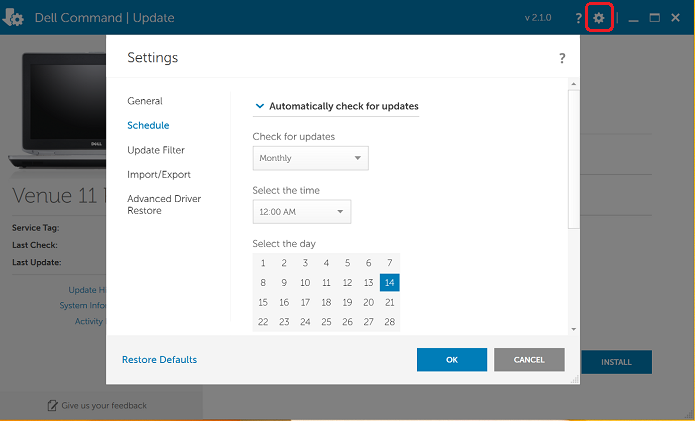Switch to the Update Filter tab
The height and width of the screenshot is (421, 695).
[156, 150]
